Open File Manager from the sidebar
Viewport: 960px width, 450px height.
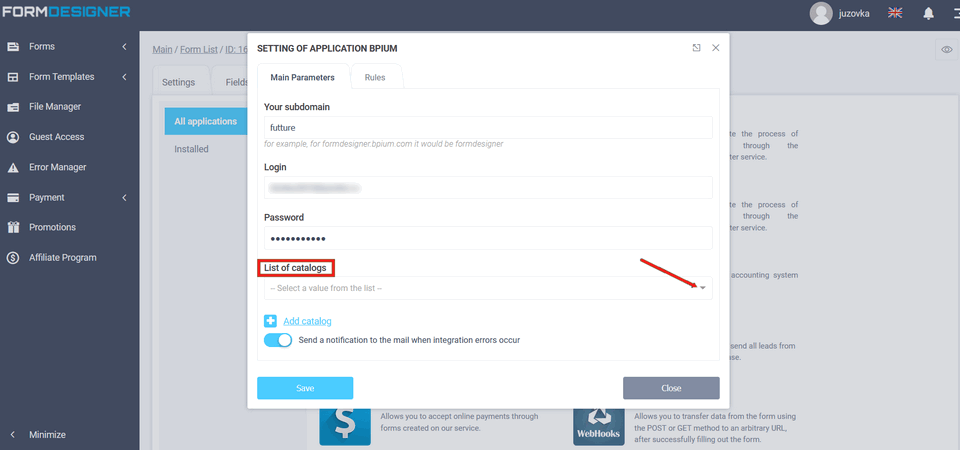point(55,107)
